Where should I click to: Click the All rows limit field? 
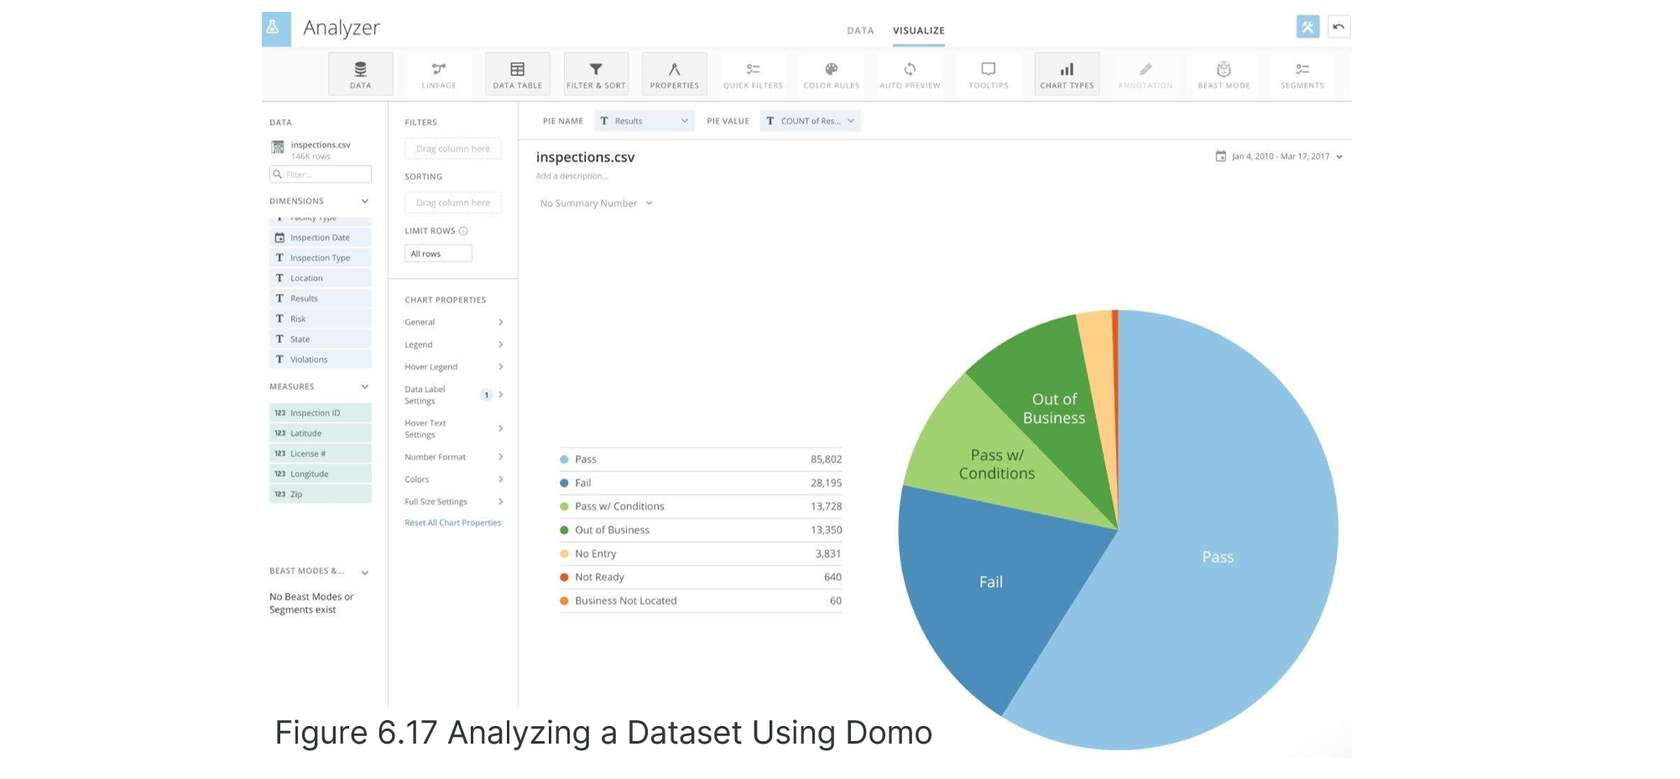(x=438, y=254)
